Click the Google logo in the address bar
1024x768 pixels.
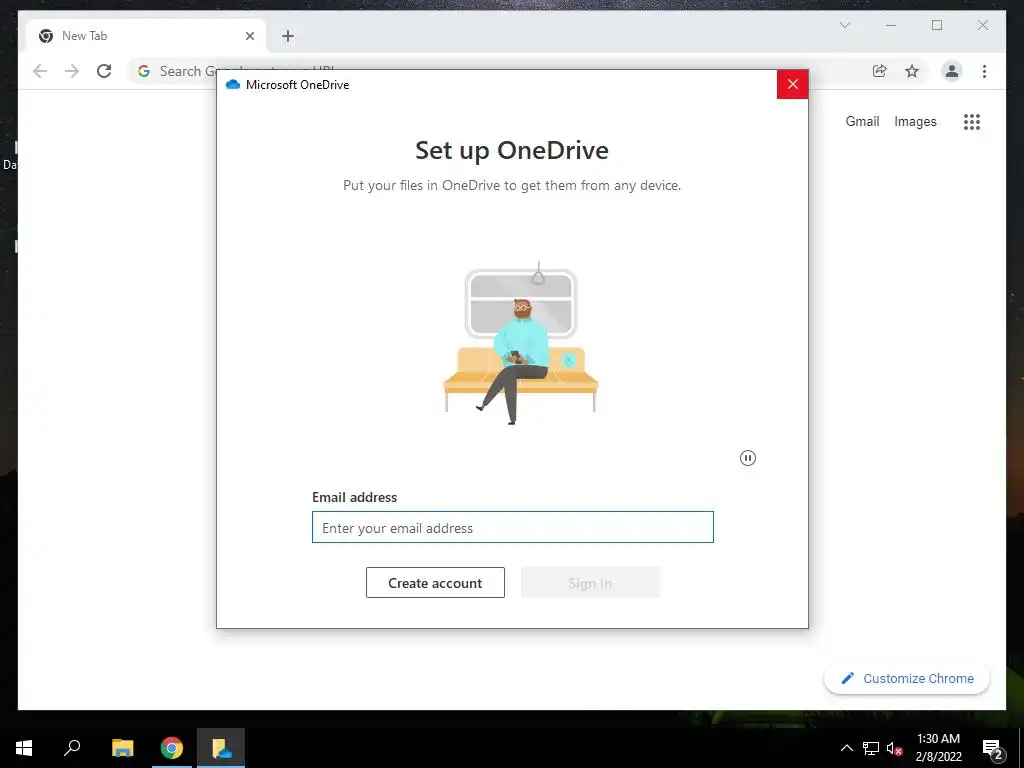pos(144,71)
